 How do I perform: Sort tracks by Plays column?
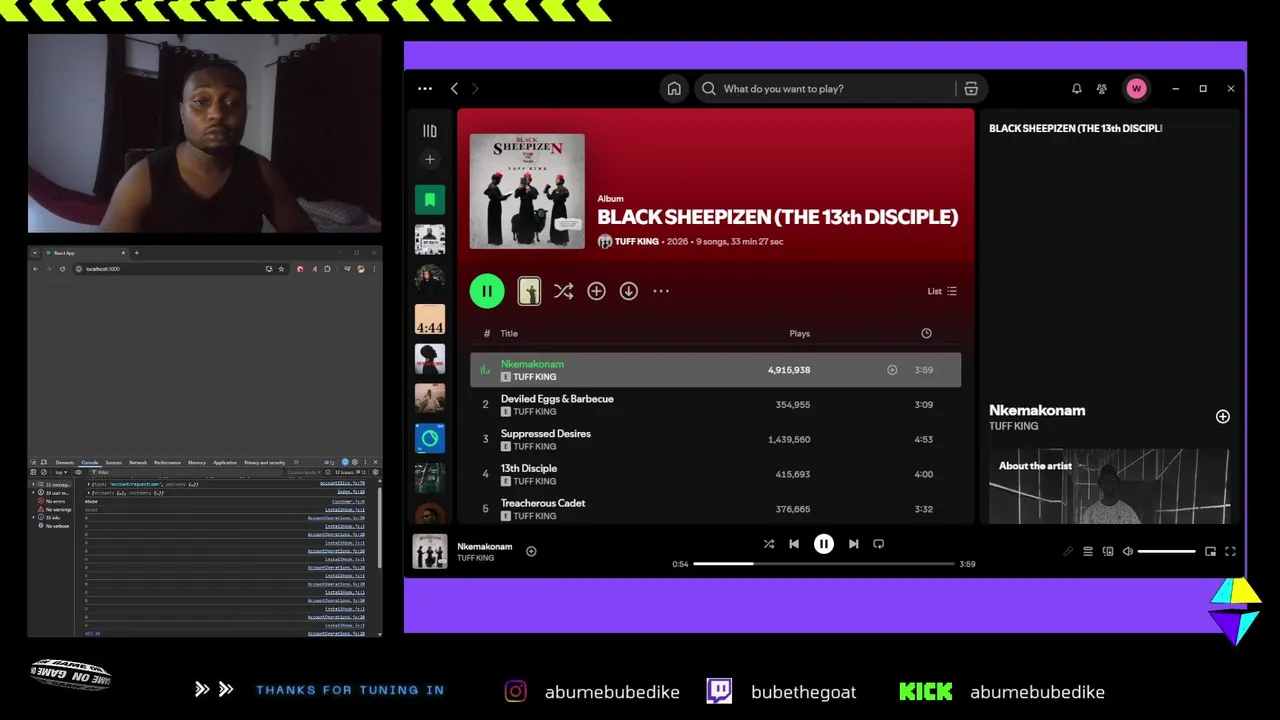pos(799,333)
